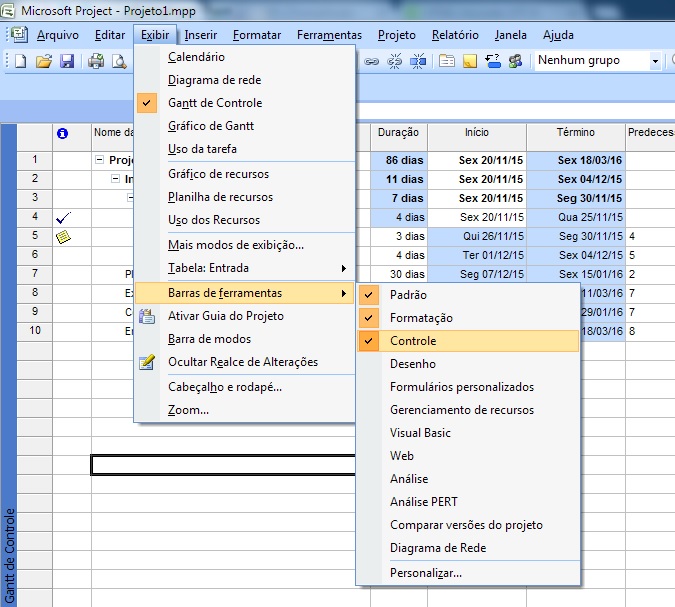This screenshot has width=675, height=607.
Task: Open the Nenhum grupo dropdown arrow
Action: point(655,61)
